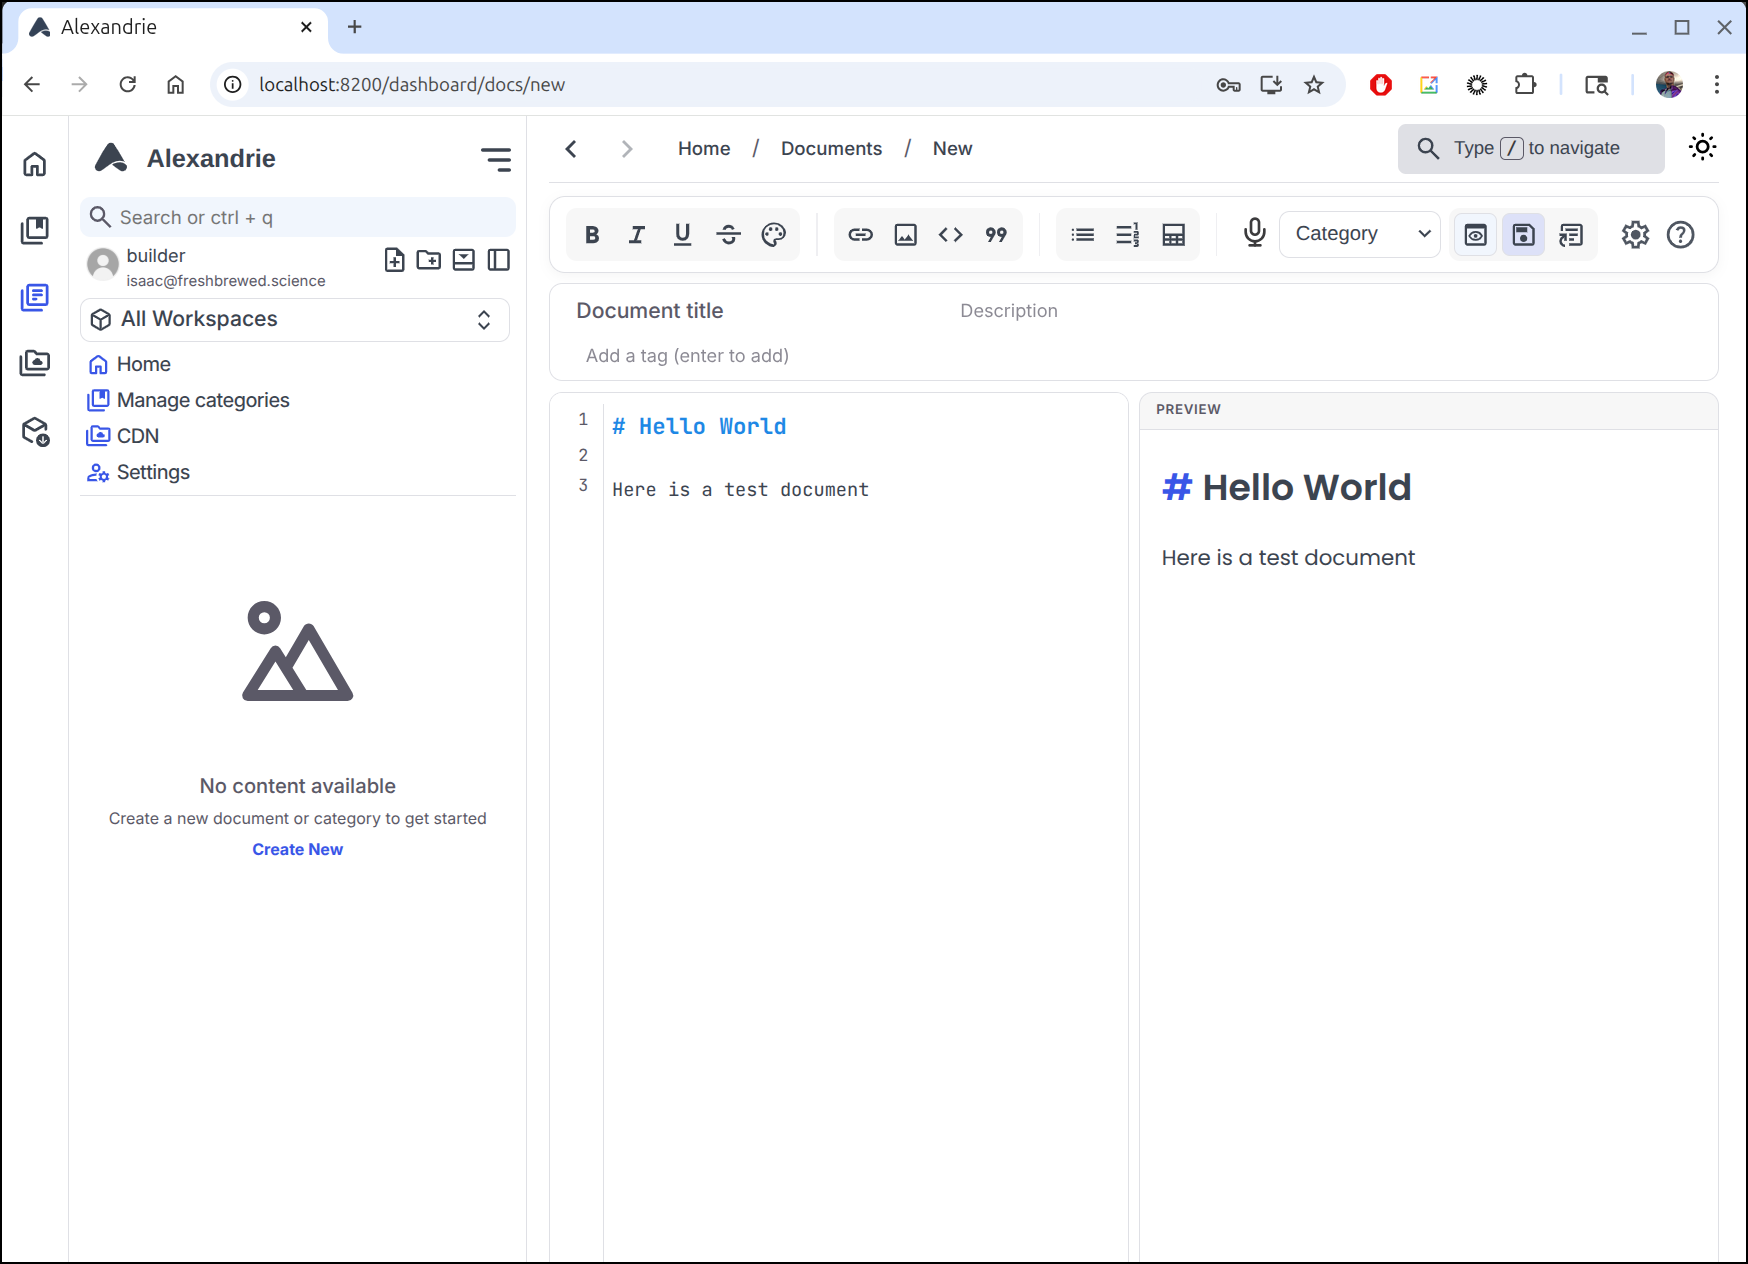Click the Create New link
This screenshot has width=1748, height=1264.
297,849
